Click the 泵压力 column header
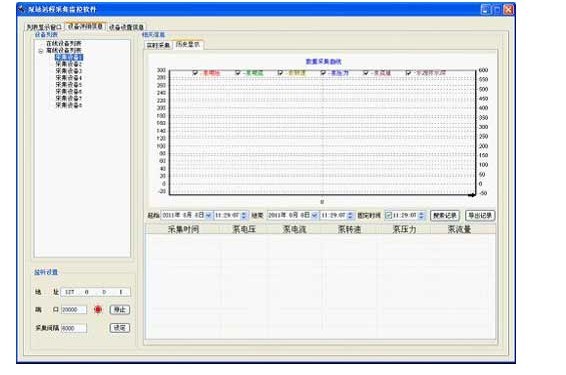Screen dimensions: 566x375 [x=404, y=229]
